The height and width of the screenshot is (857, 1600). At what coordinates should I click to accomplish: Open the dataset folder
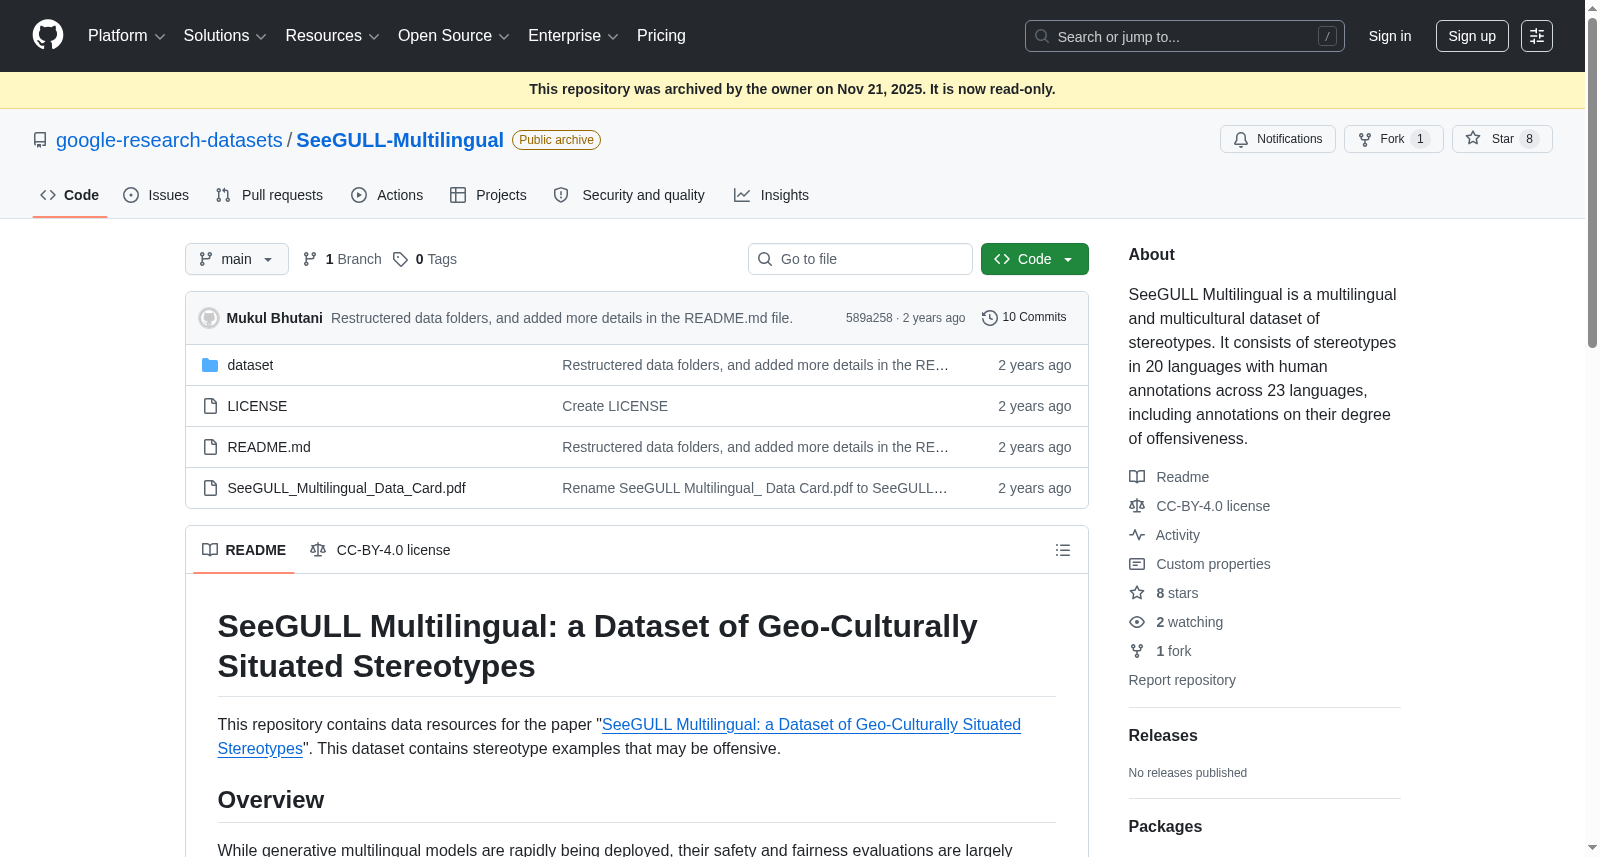pos(250,365)
